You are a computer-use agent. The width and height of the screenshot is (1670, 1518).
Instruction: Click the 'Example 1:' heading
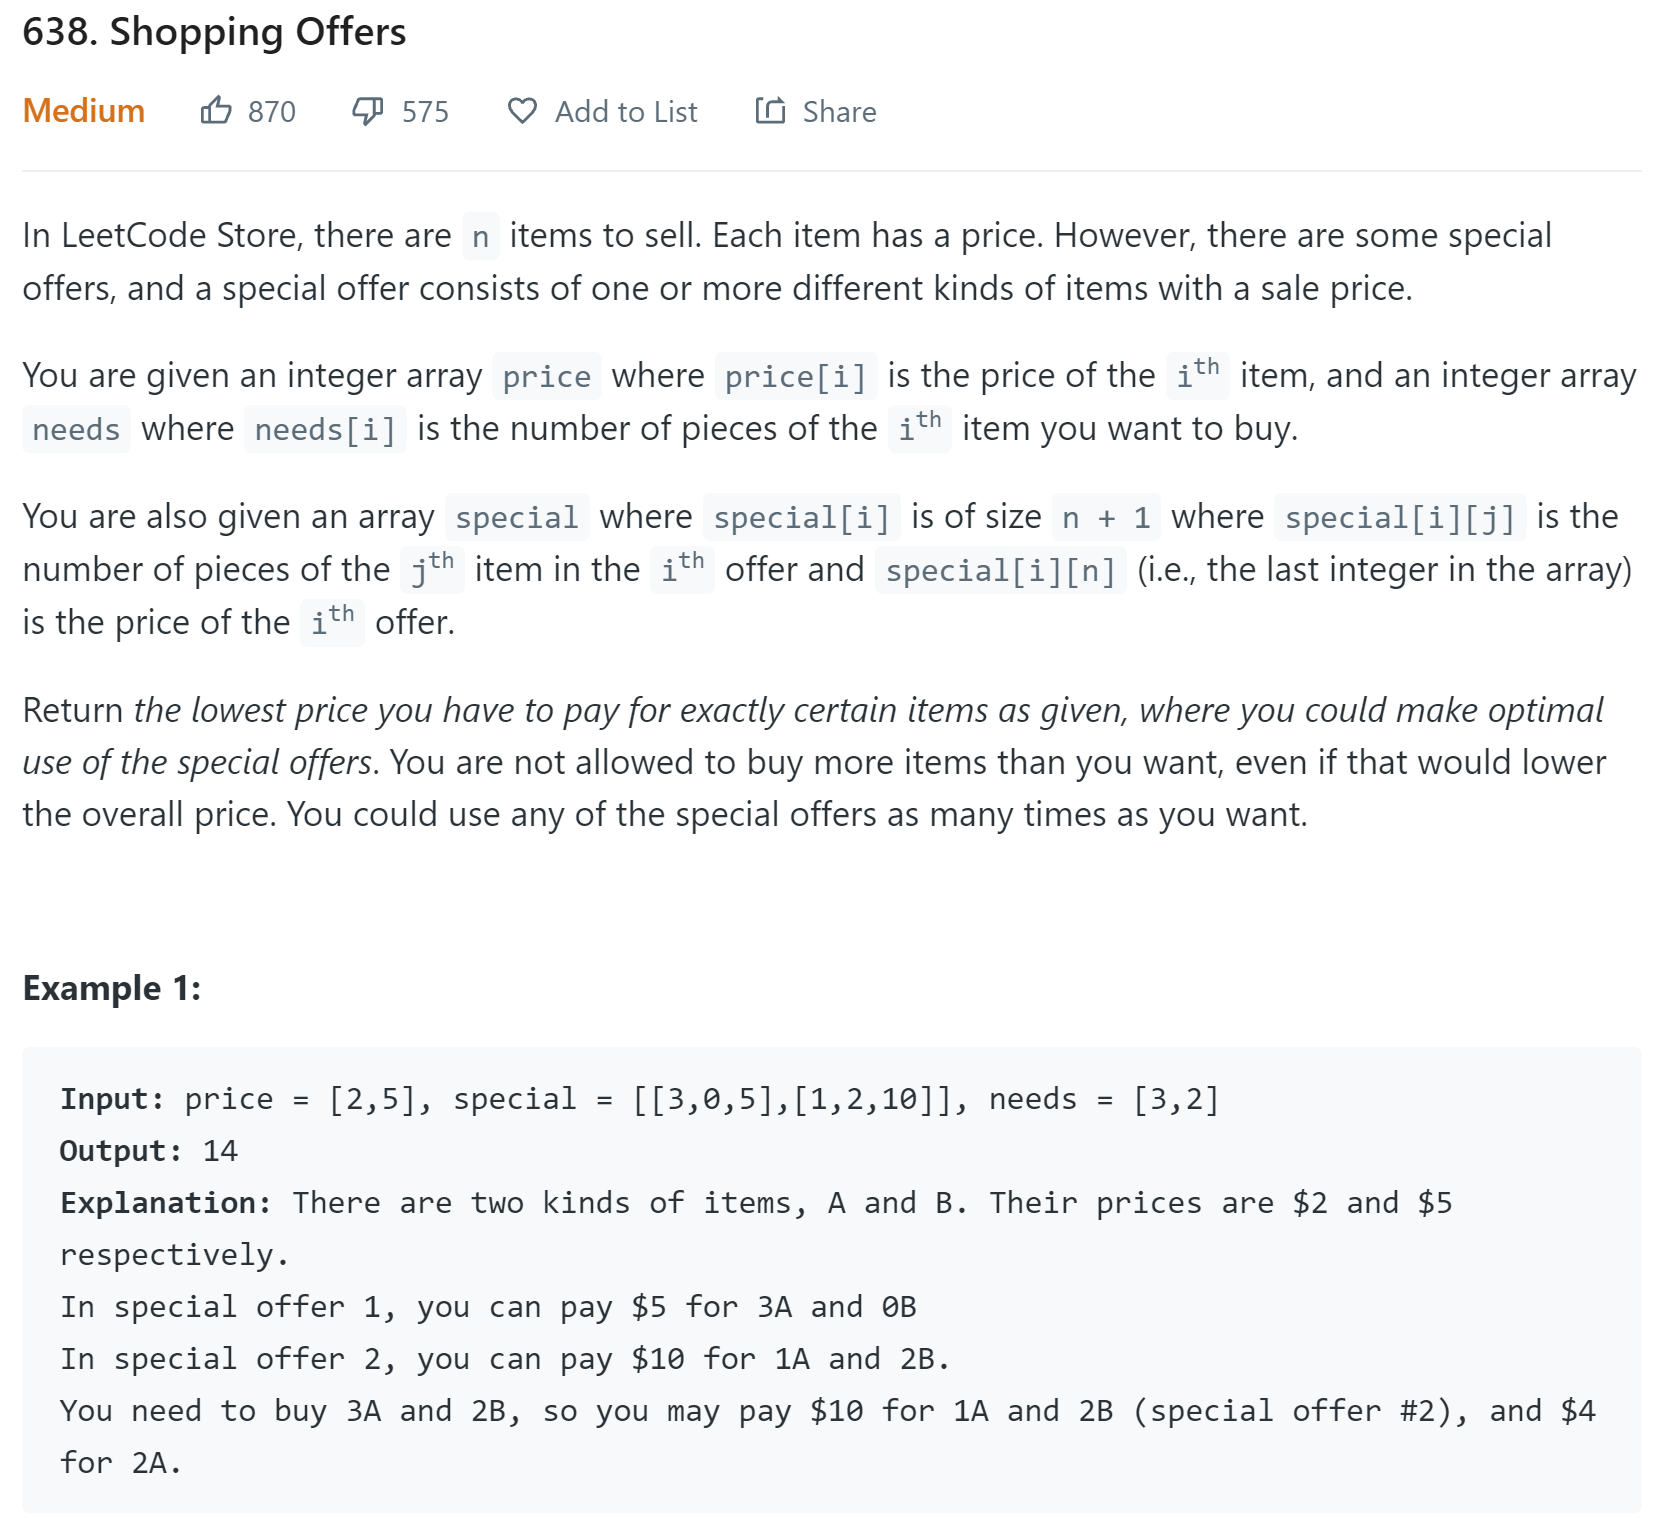(x=112, y=988)
